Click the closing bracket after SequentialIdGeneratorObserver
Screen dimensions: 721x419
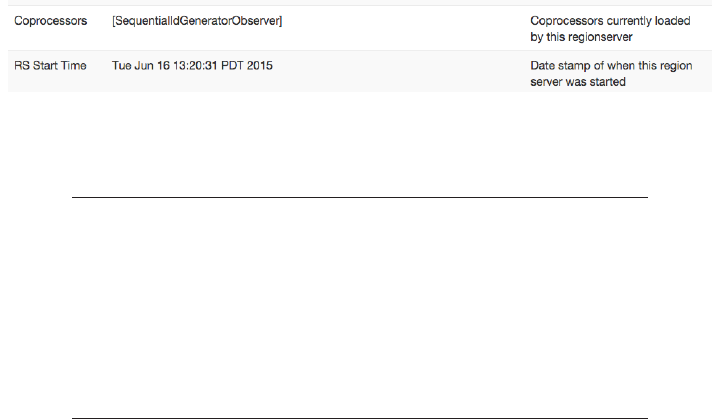(x=281, y=20)
